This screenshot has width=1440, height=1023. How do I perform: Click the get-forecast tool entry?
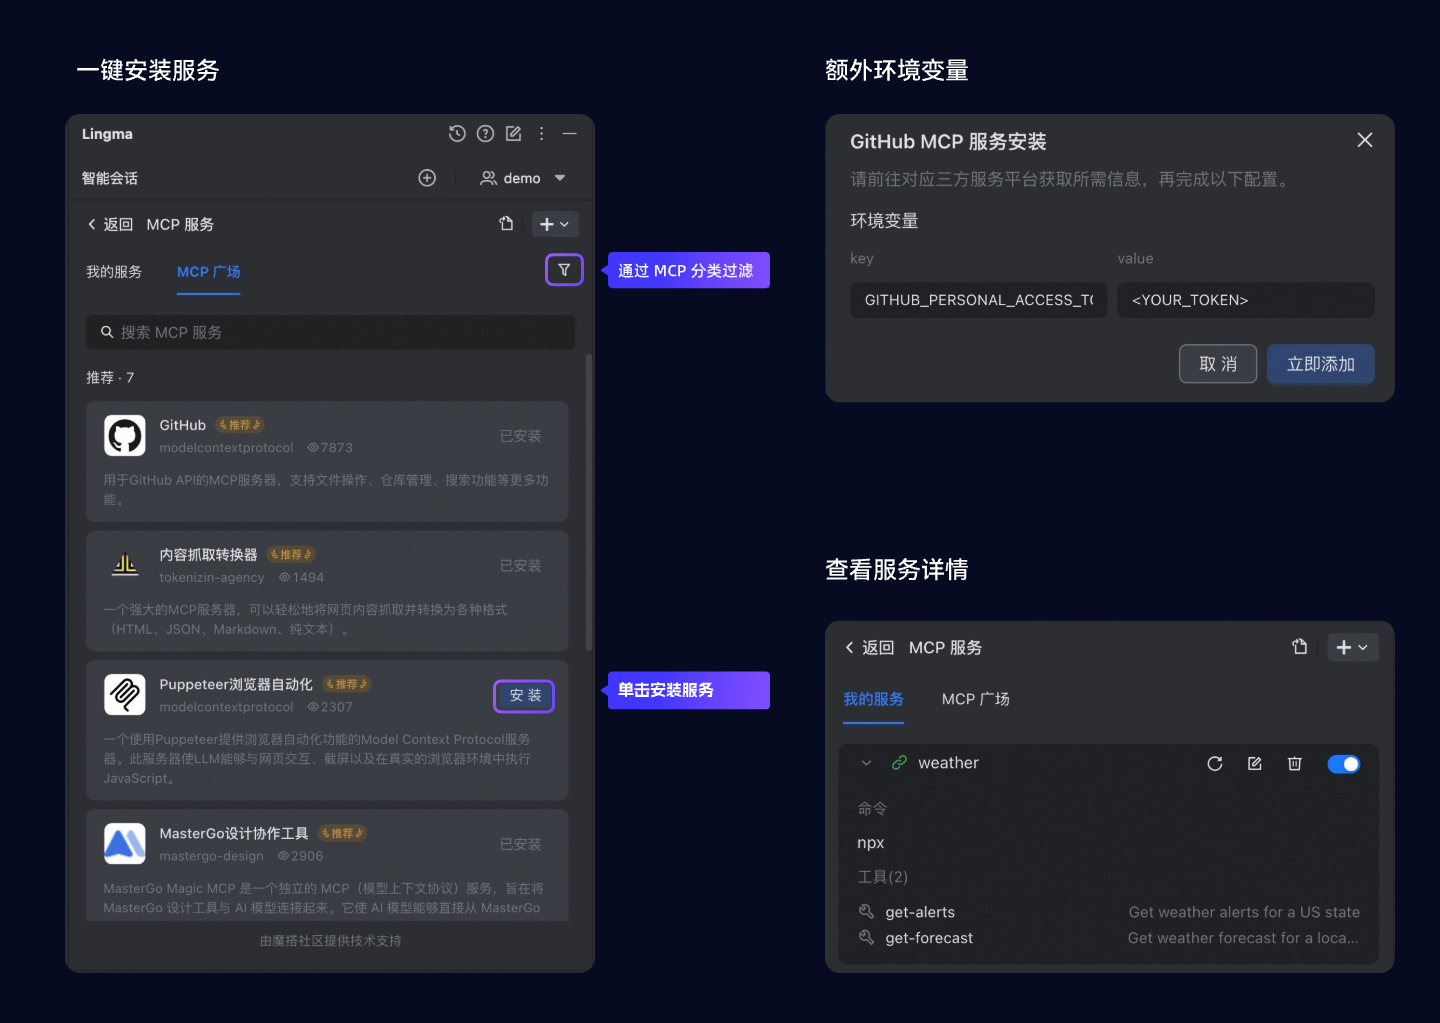pos(929,938)
